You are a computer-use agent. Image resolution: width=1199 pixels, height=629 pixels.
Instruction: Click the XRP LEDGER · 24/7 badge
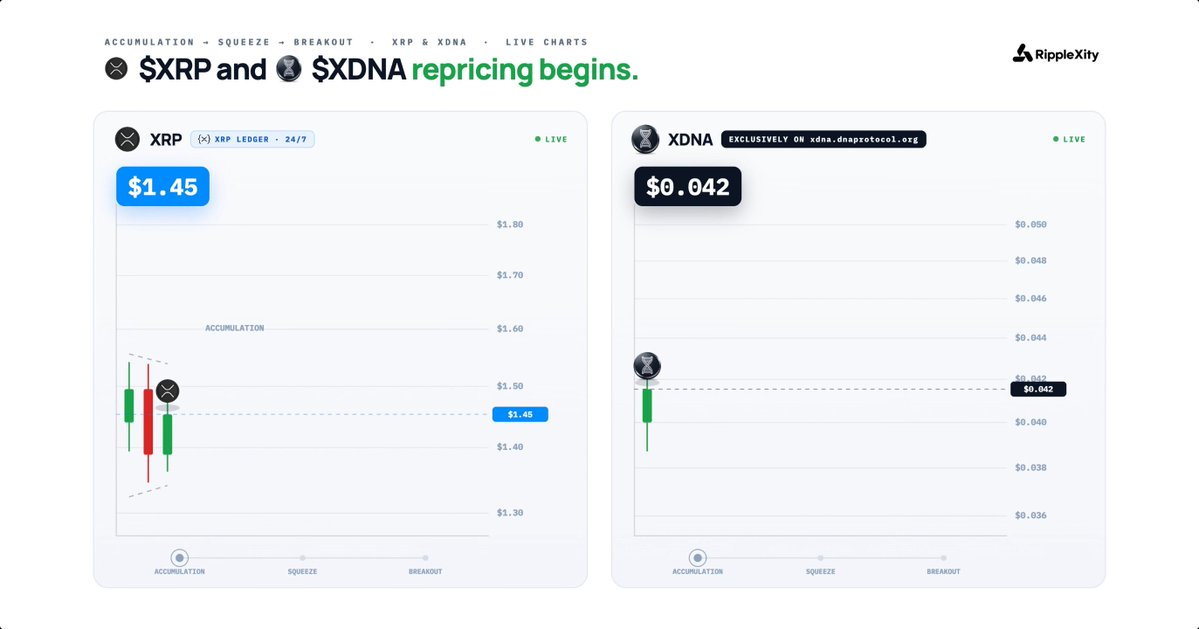pos(252,139)
